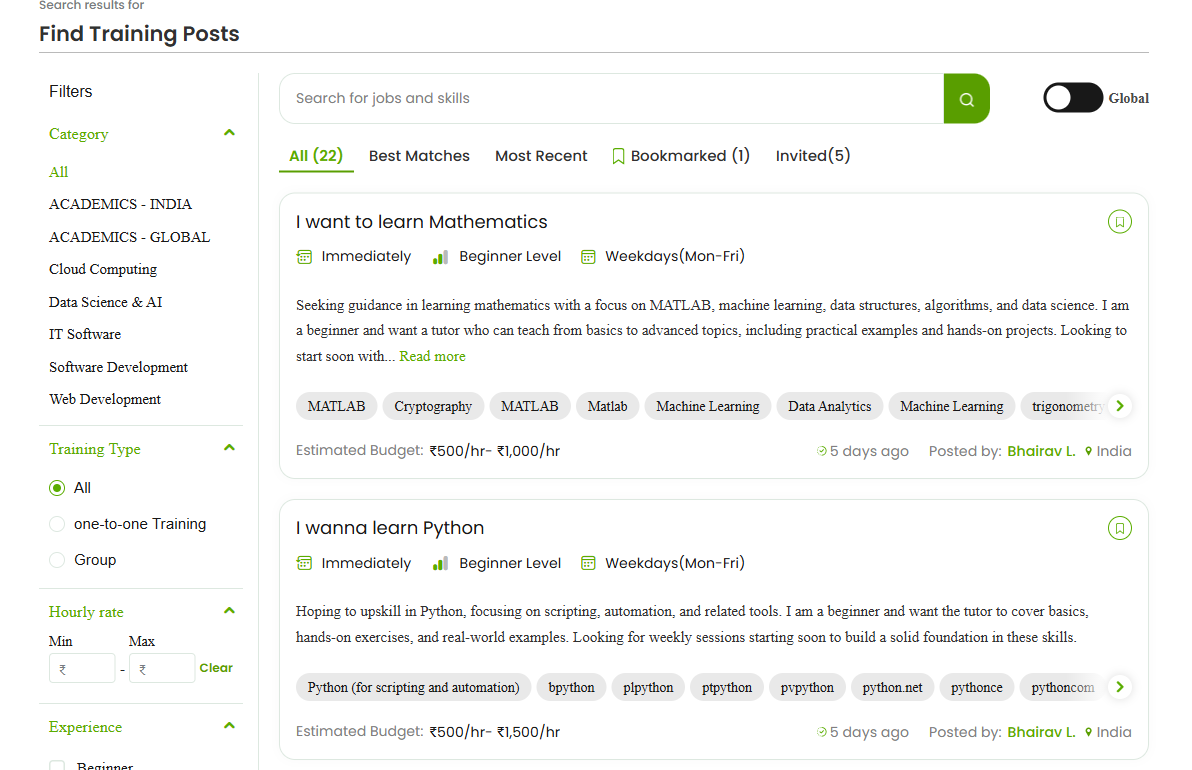Filter by Data Science & AI category
Viewport: 1192px width, 770px height.
(x=106, y=302)
